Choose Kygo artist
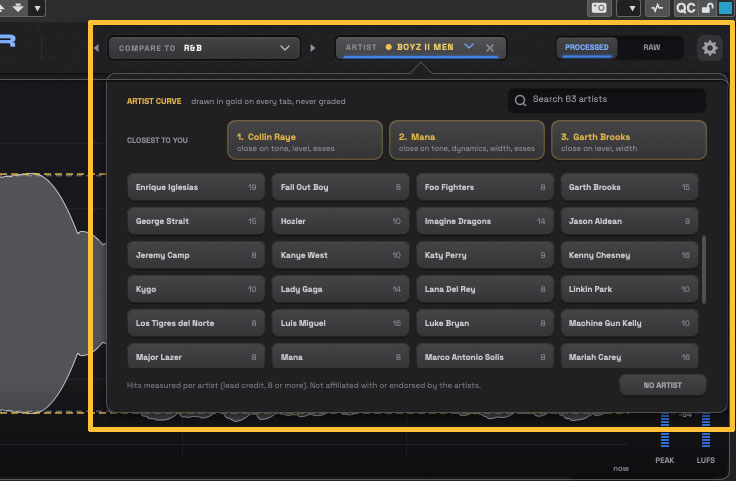 pos(196,289)
